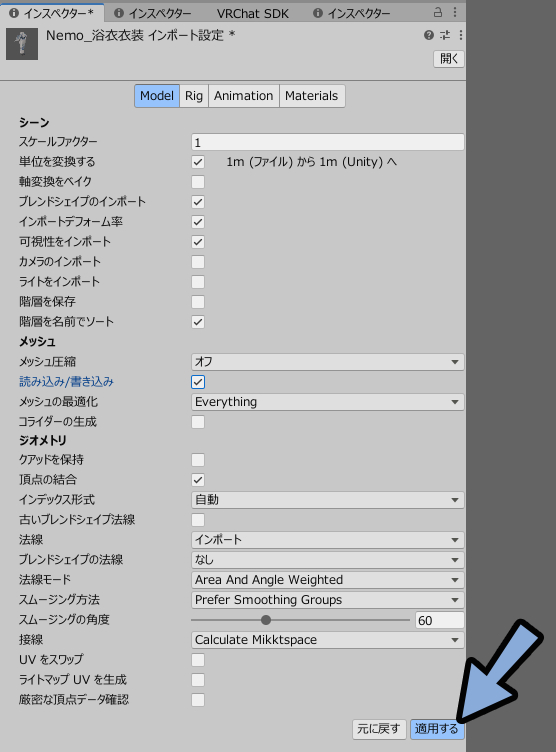Expand the メッシュの最適化 Everything dropdown
Screen dimensions: 556x752
coord(327,402)
